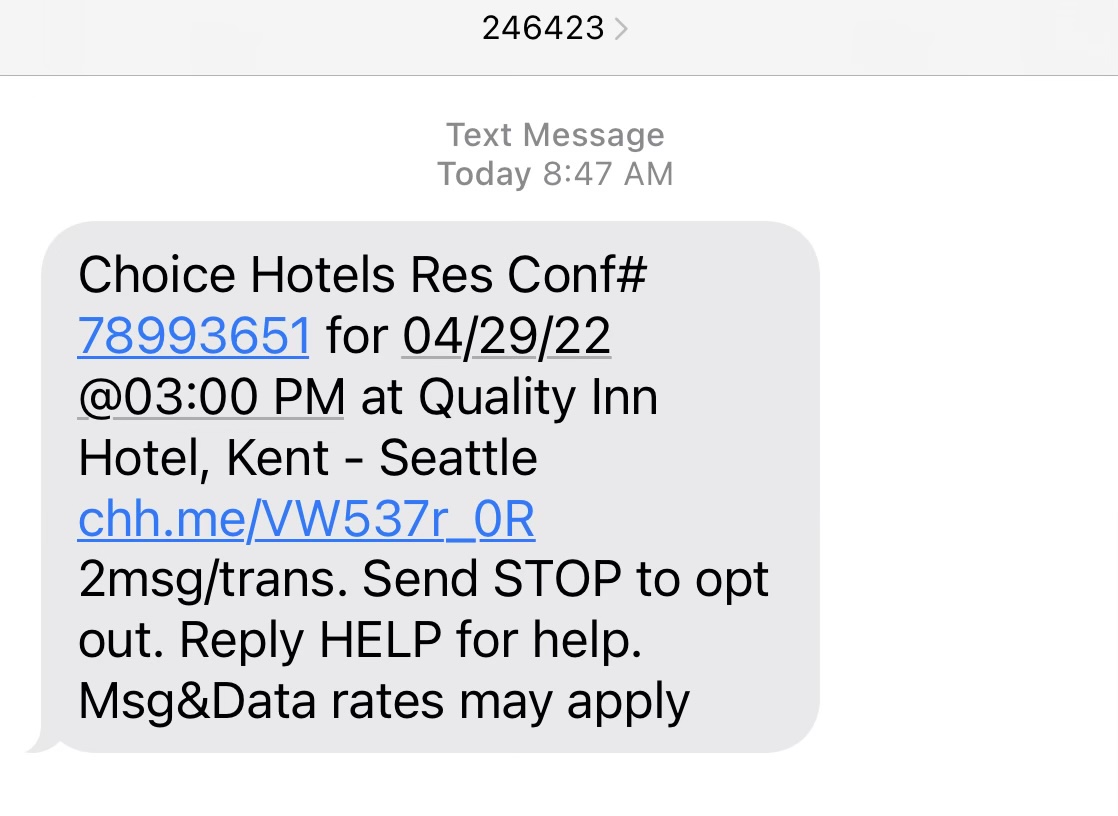Click the Choice Hotels reservation link
Image resolution: width=1118 pixels, height=816 pixels.
click(305, 518)
